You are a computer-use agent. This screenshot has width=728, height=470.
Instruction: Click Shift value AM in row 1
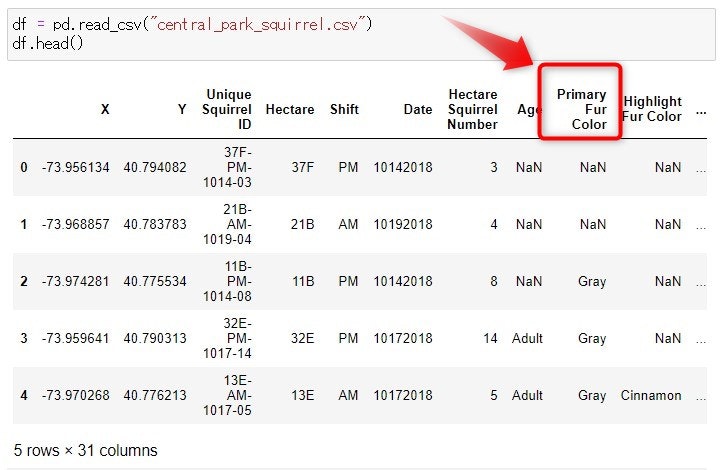click(x=348, y=224)
